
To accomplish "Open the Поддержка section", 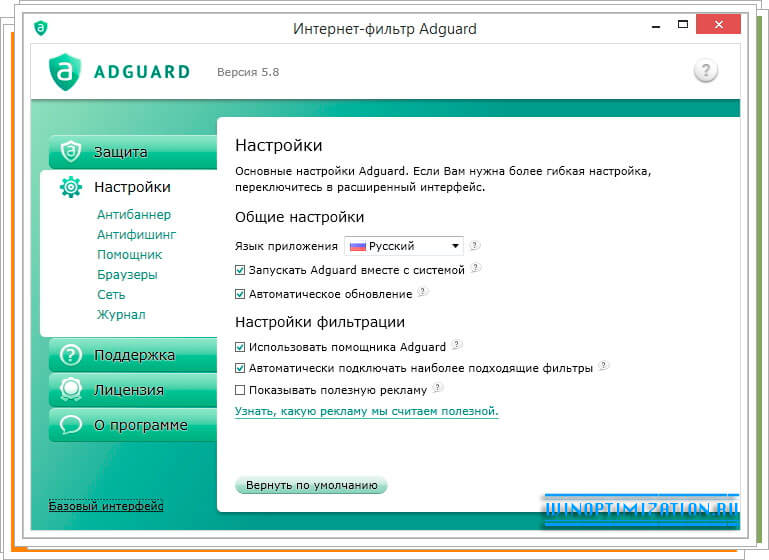I will coord(132,355).
